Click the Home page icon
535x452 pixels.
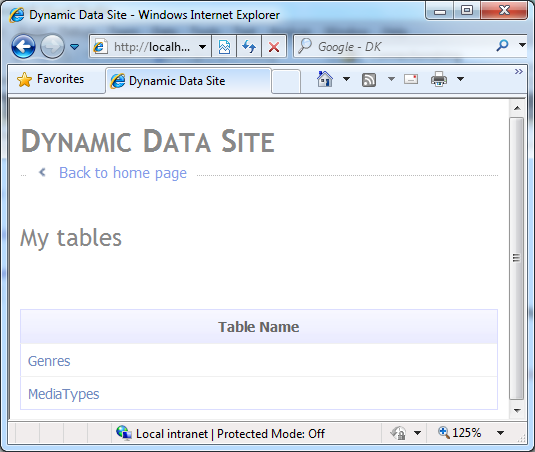[324, 79]
